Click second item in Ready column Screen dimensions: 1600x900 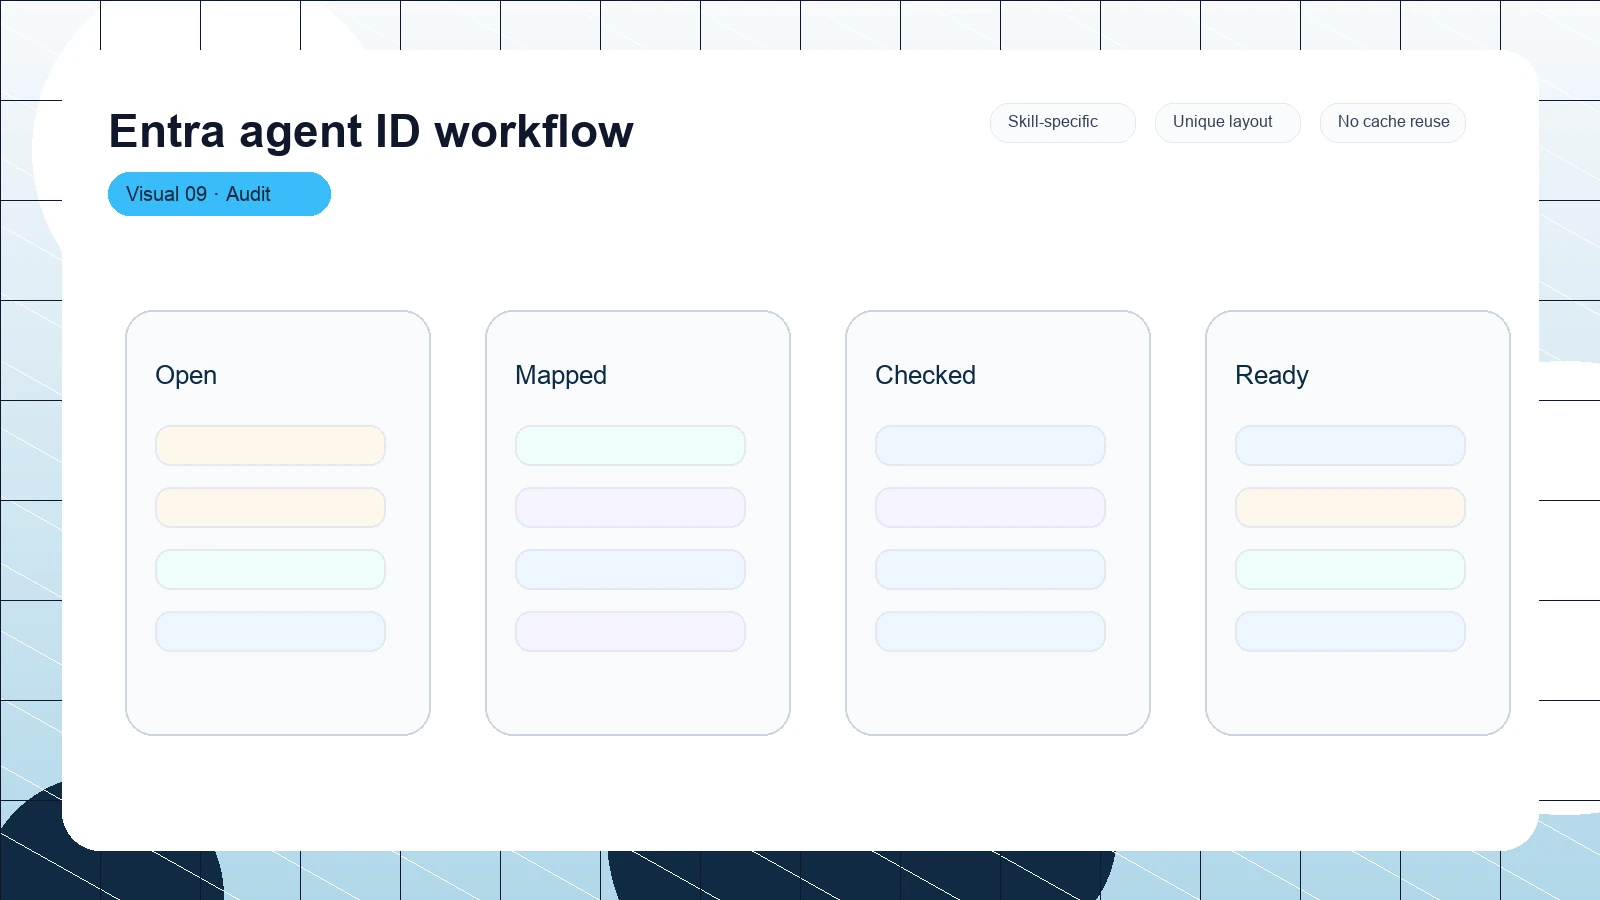pos(1350,507)
